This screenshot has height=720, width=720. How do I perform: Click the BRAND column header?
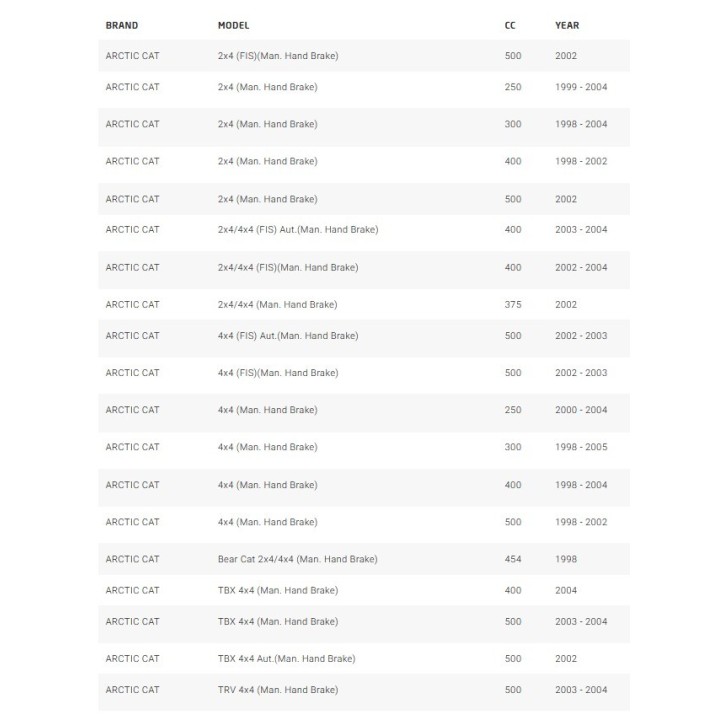[x=122, y=25]
